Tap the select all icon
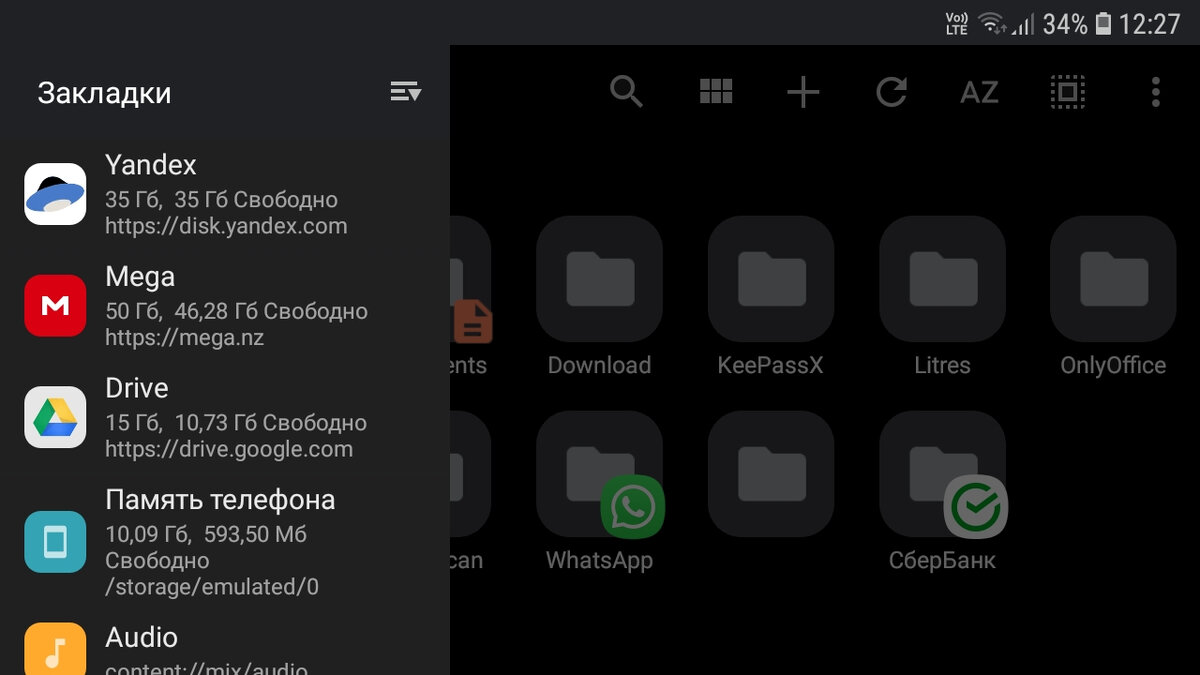Image resolution: width=1200 pixels, height=675 pixels. click(x=1067, y=93)
